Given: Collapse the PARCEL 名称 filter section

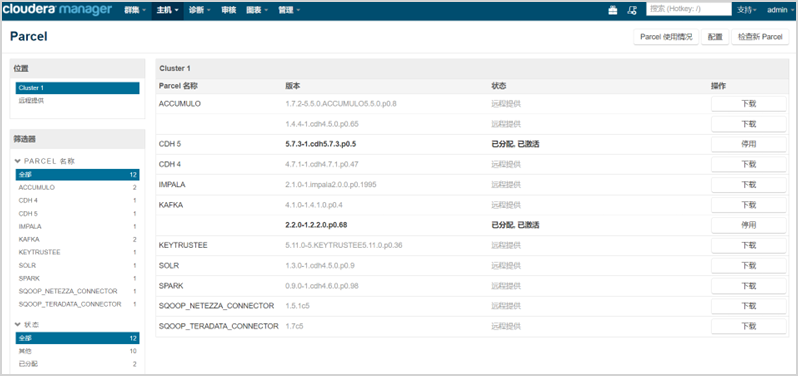Looking at the screenshot, I should click(x=45, y=161).
